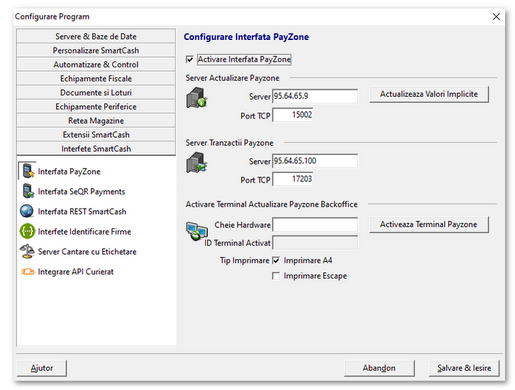Image resolution: width=515 pixels, height=390 pixels.
Task: Click the Configurare Interfata PayZone heading
Action: [x=246, y=37]
